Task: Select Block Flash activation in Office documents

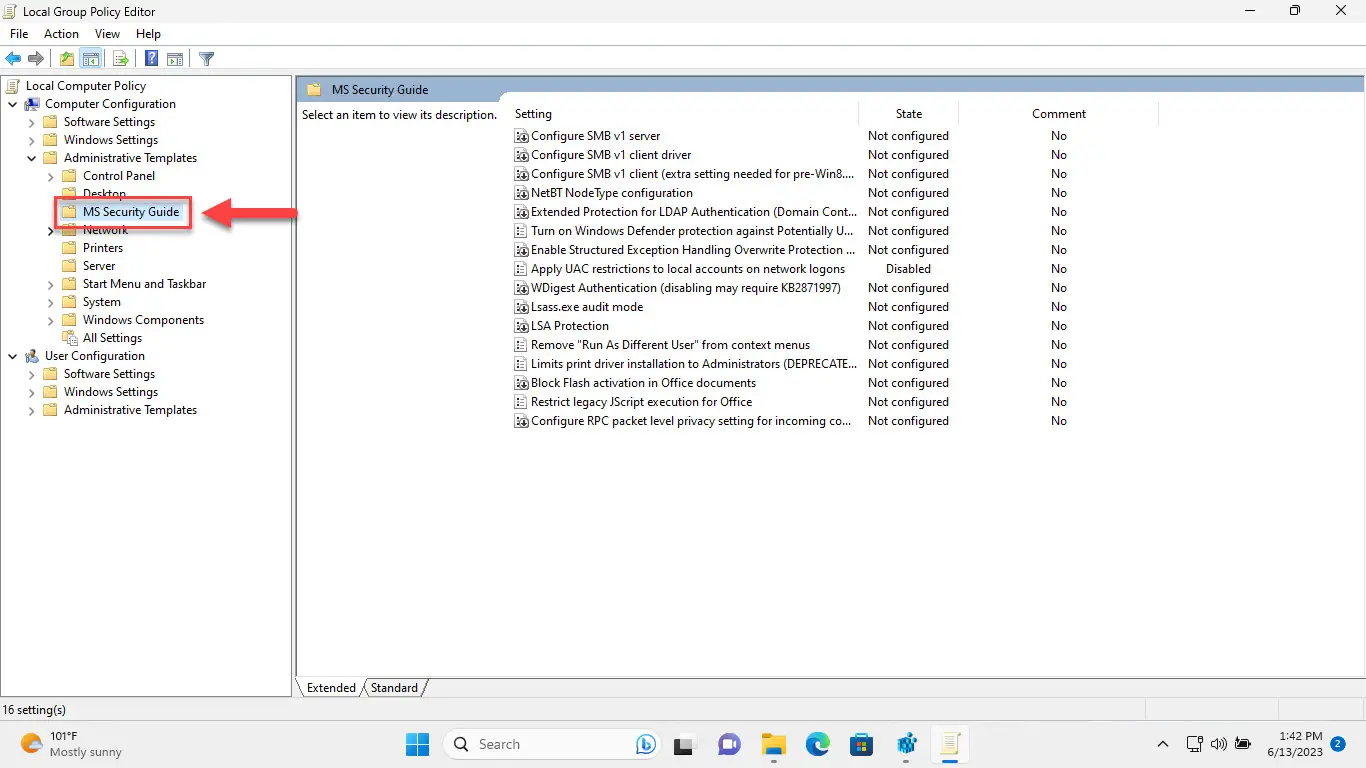Action: (643, 383)
